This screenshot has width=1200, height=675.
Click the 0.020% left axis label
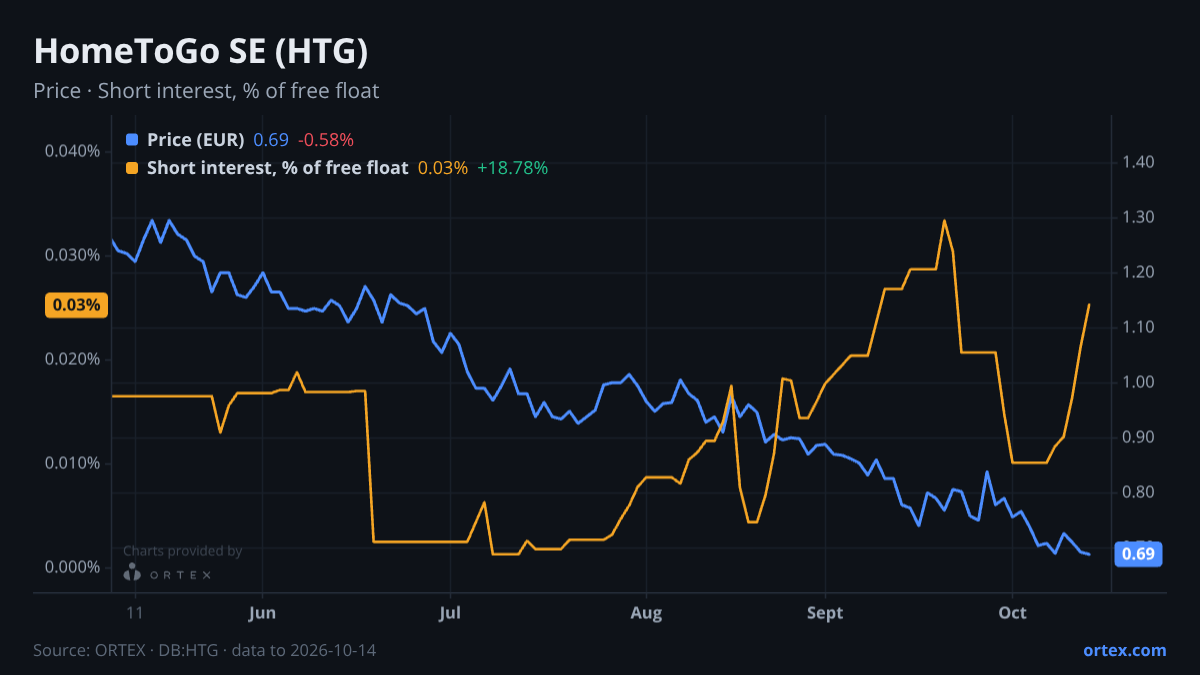click(72, 359)
